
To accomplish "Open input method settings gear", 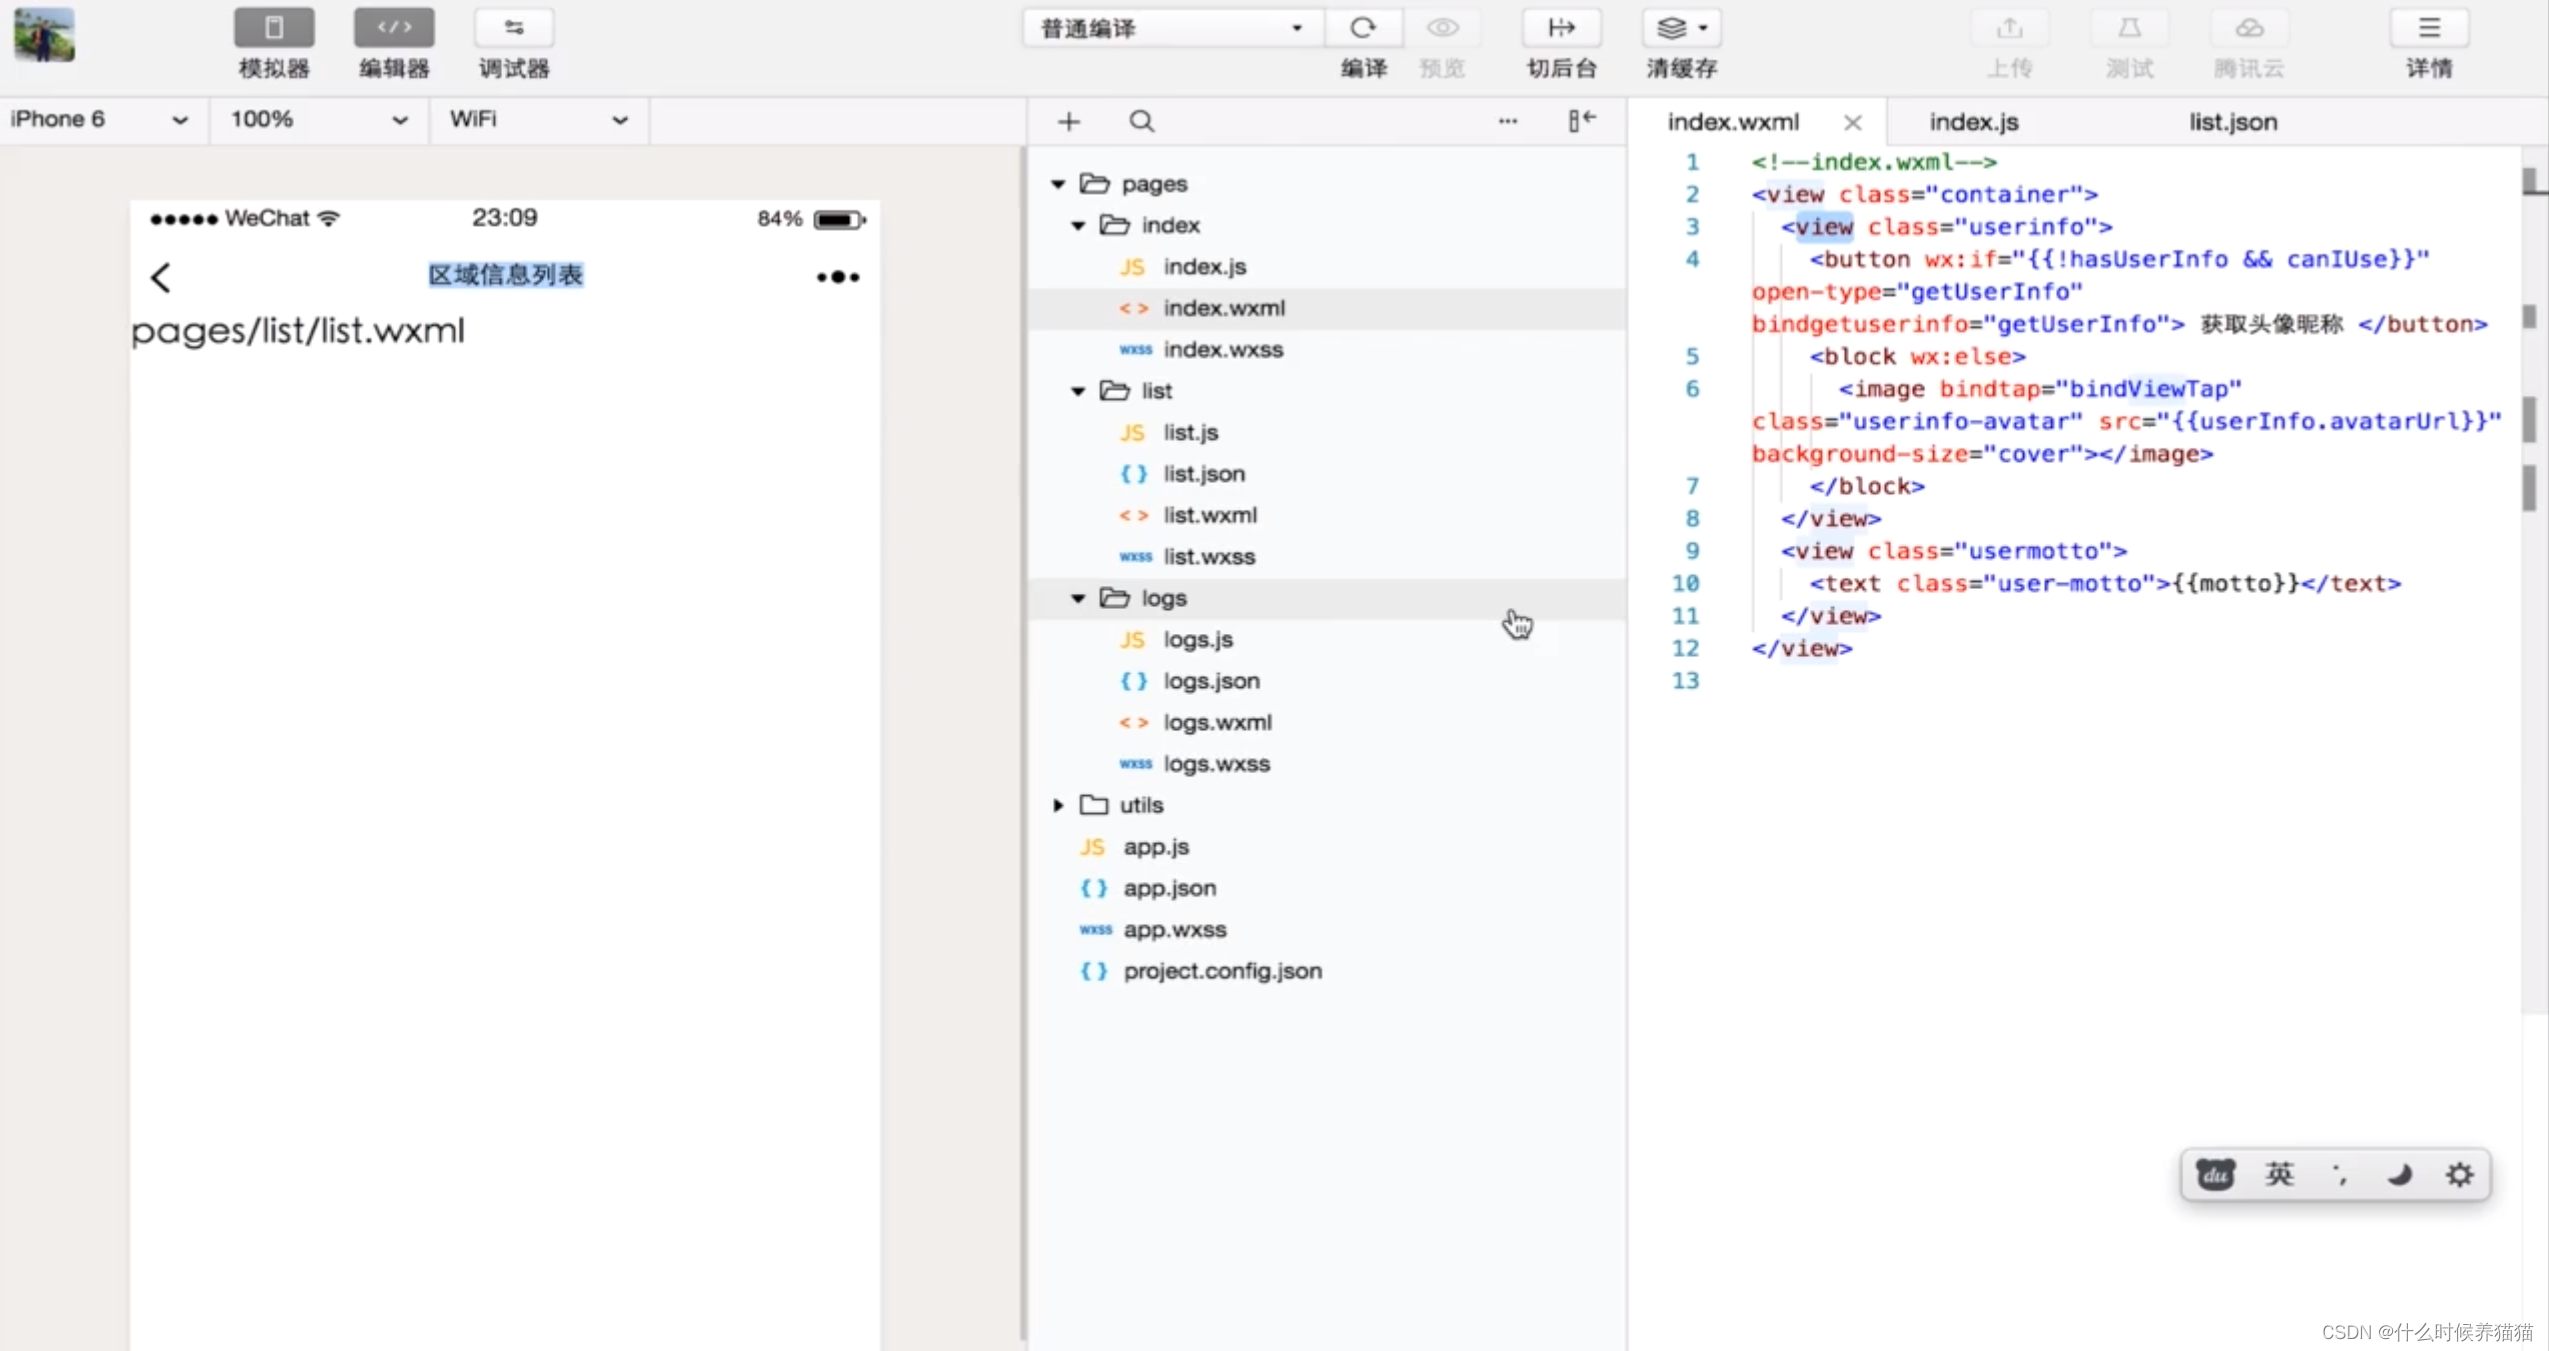I will [x=2459, y=1174].
